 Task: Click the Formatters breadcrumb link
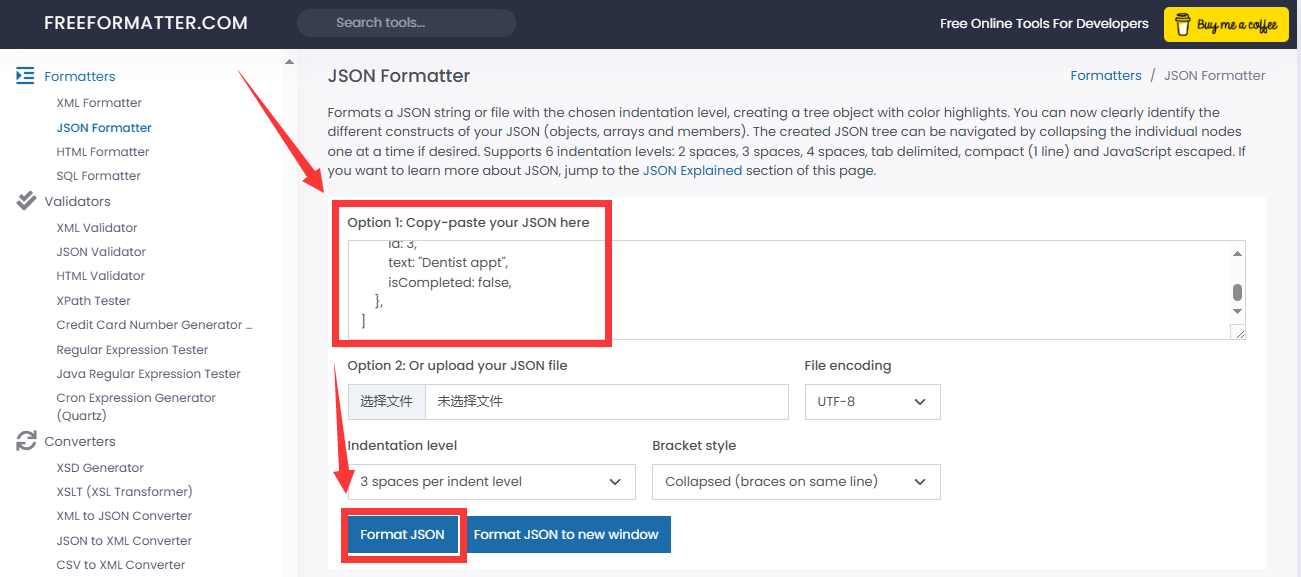pyautogui.click(x=1105, y=76)
